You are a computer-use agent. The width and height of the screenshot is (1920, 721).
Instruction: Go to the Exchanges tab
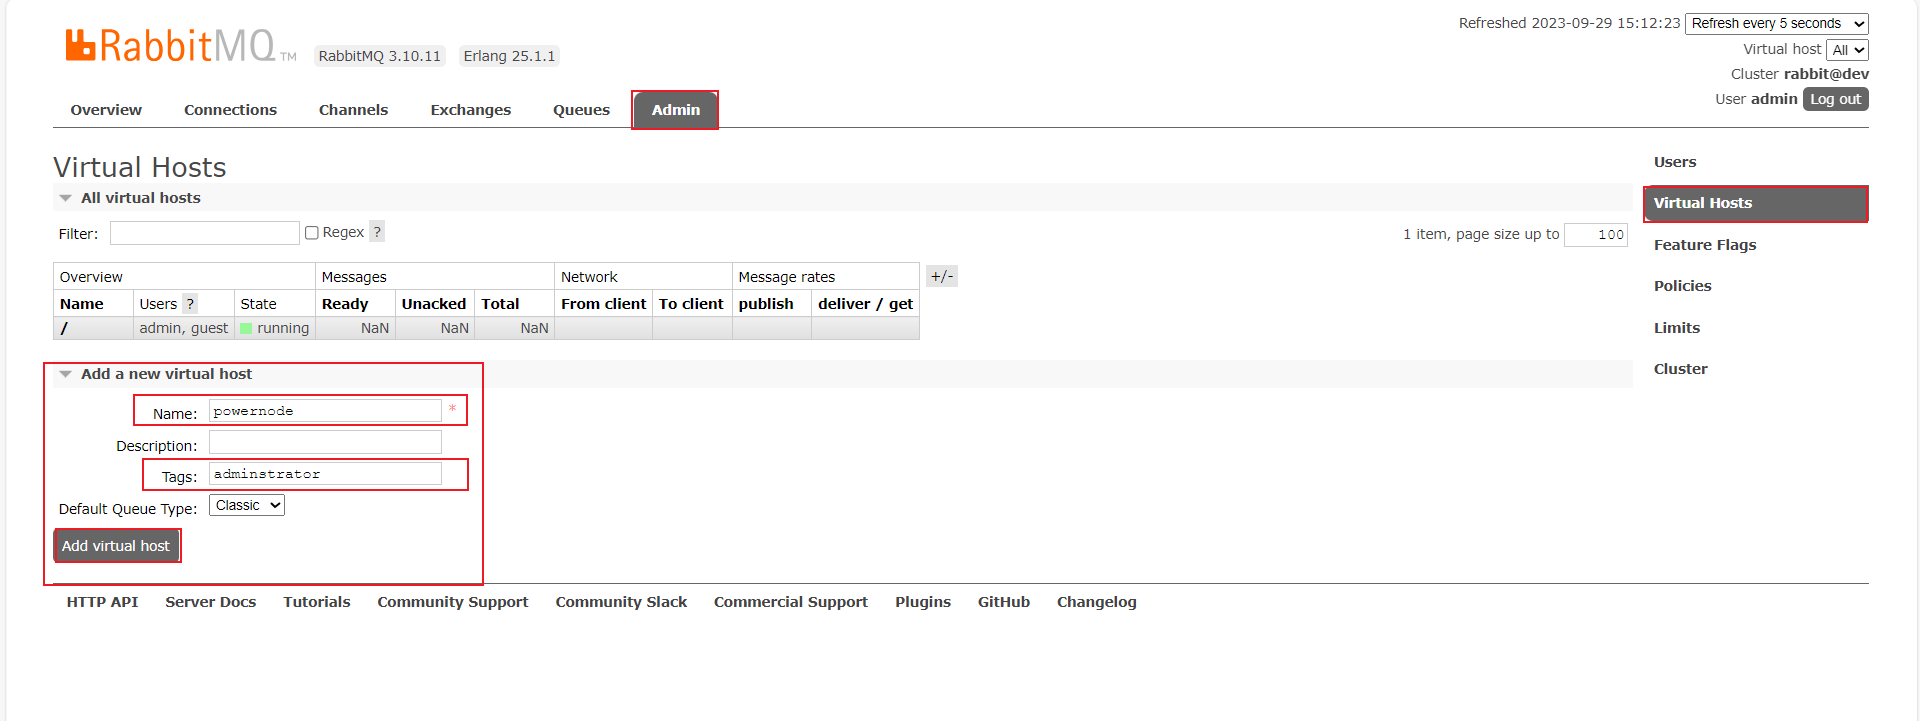(471, 110)
